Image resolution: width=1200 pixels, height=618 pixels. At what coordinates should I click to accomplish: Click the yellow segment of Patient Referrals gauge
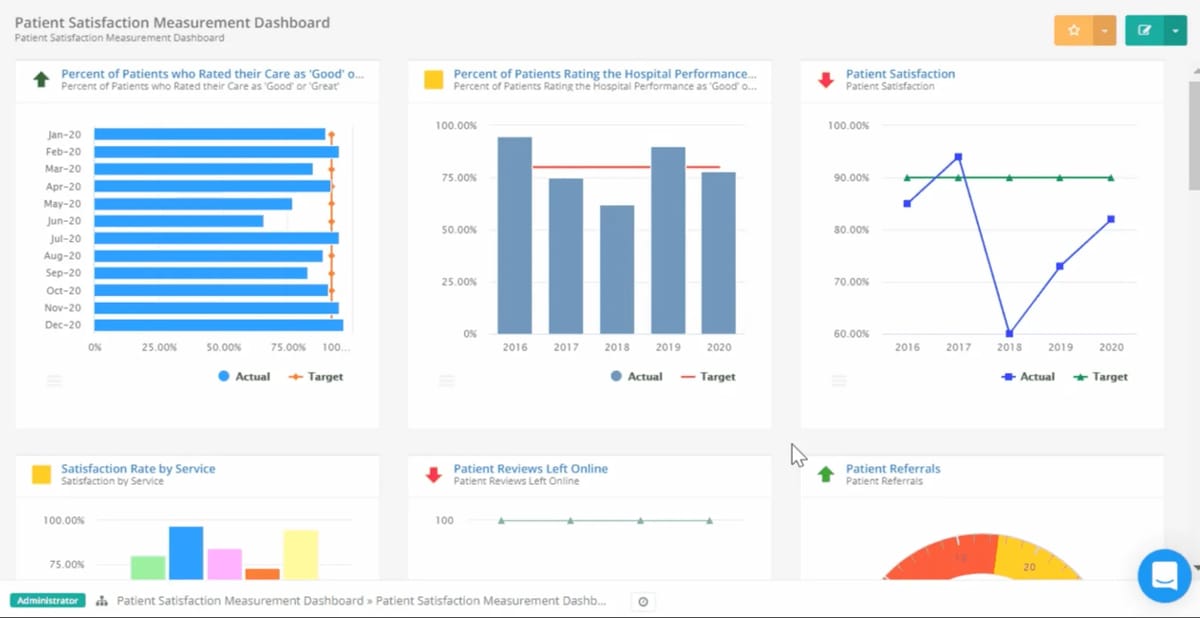tap(1033, 560)
